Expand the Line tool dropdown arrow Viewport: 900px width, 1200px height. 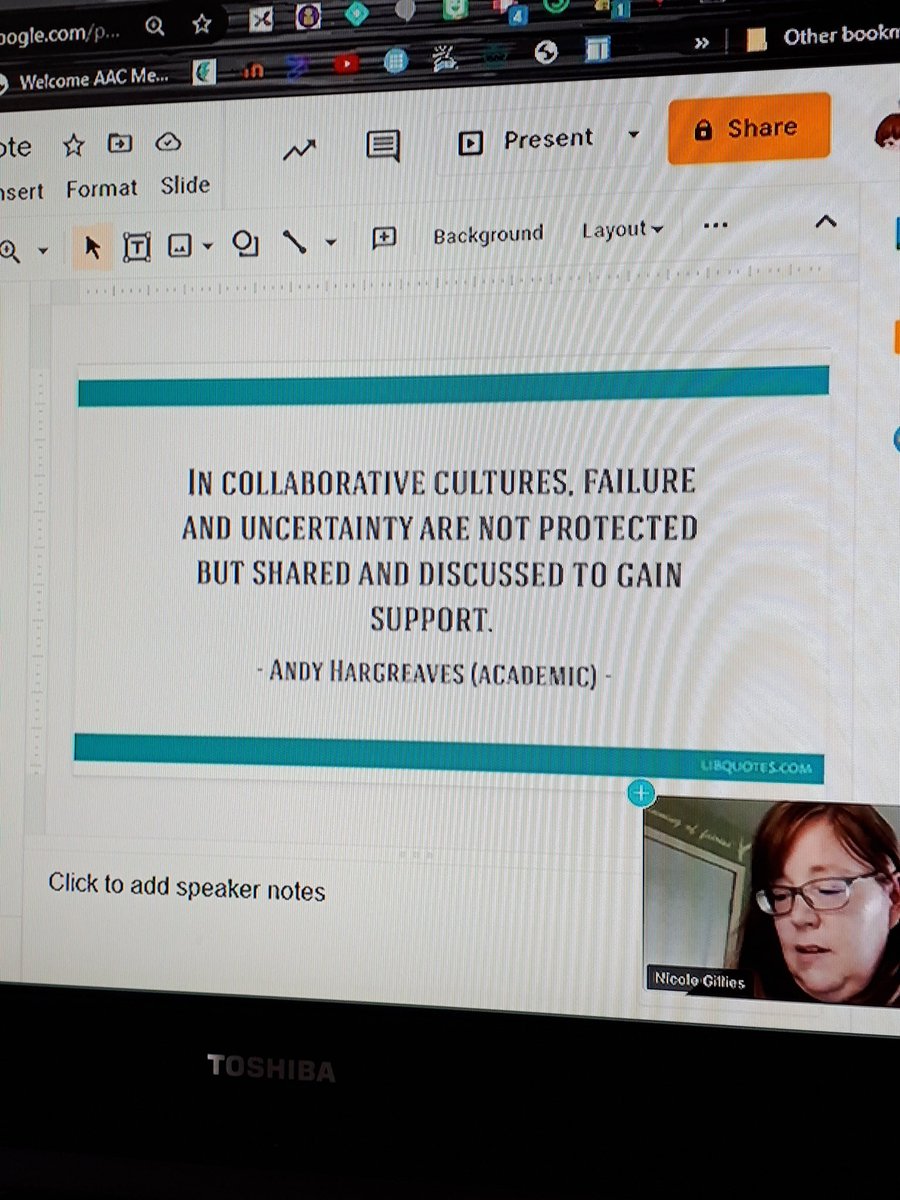tap(331, 242)
